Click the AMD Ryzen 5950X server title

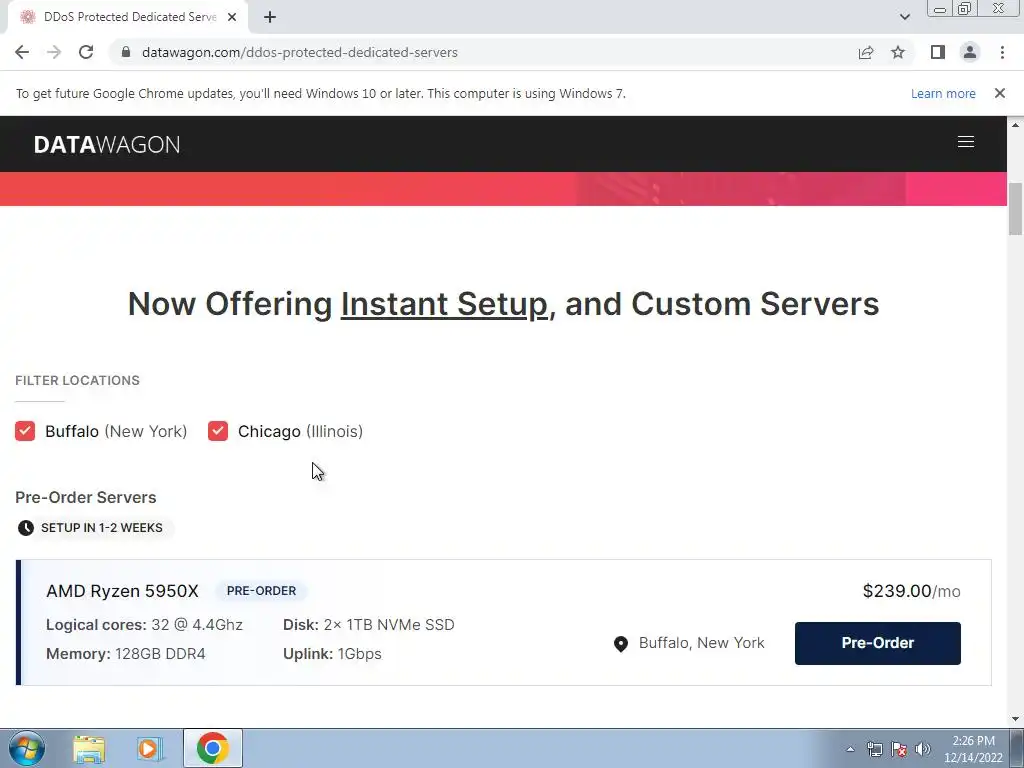pos(122,591)
